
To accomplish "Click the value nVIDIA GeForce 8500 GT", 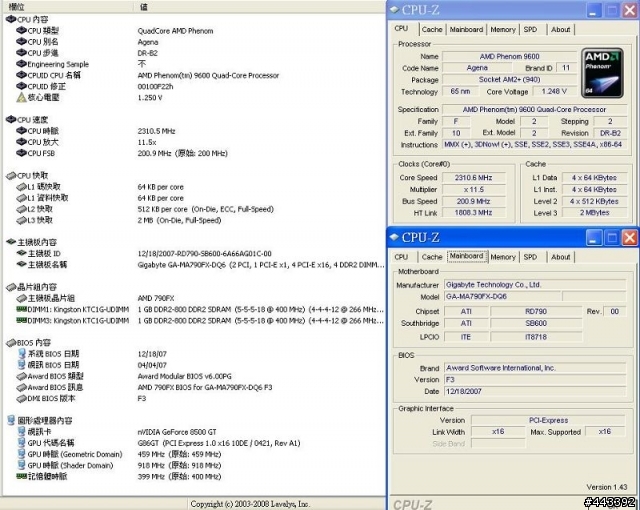I will (177, 432).
